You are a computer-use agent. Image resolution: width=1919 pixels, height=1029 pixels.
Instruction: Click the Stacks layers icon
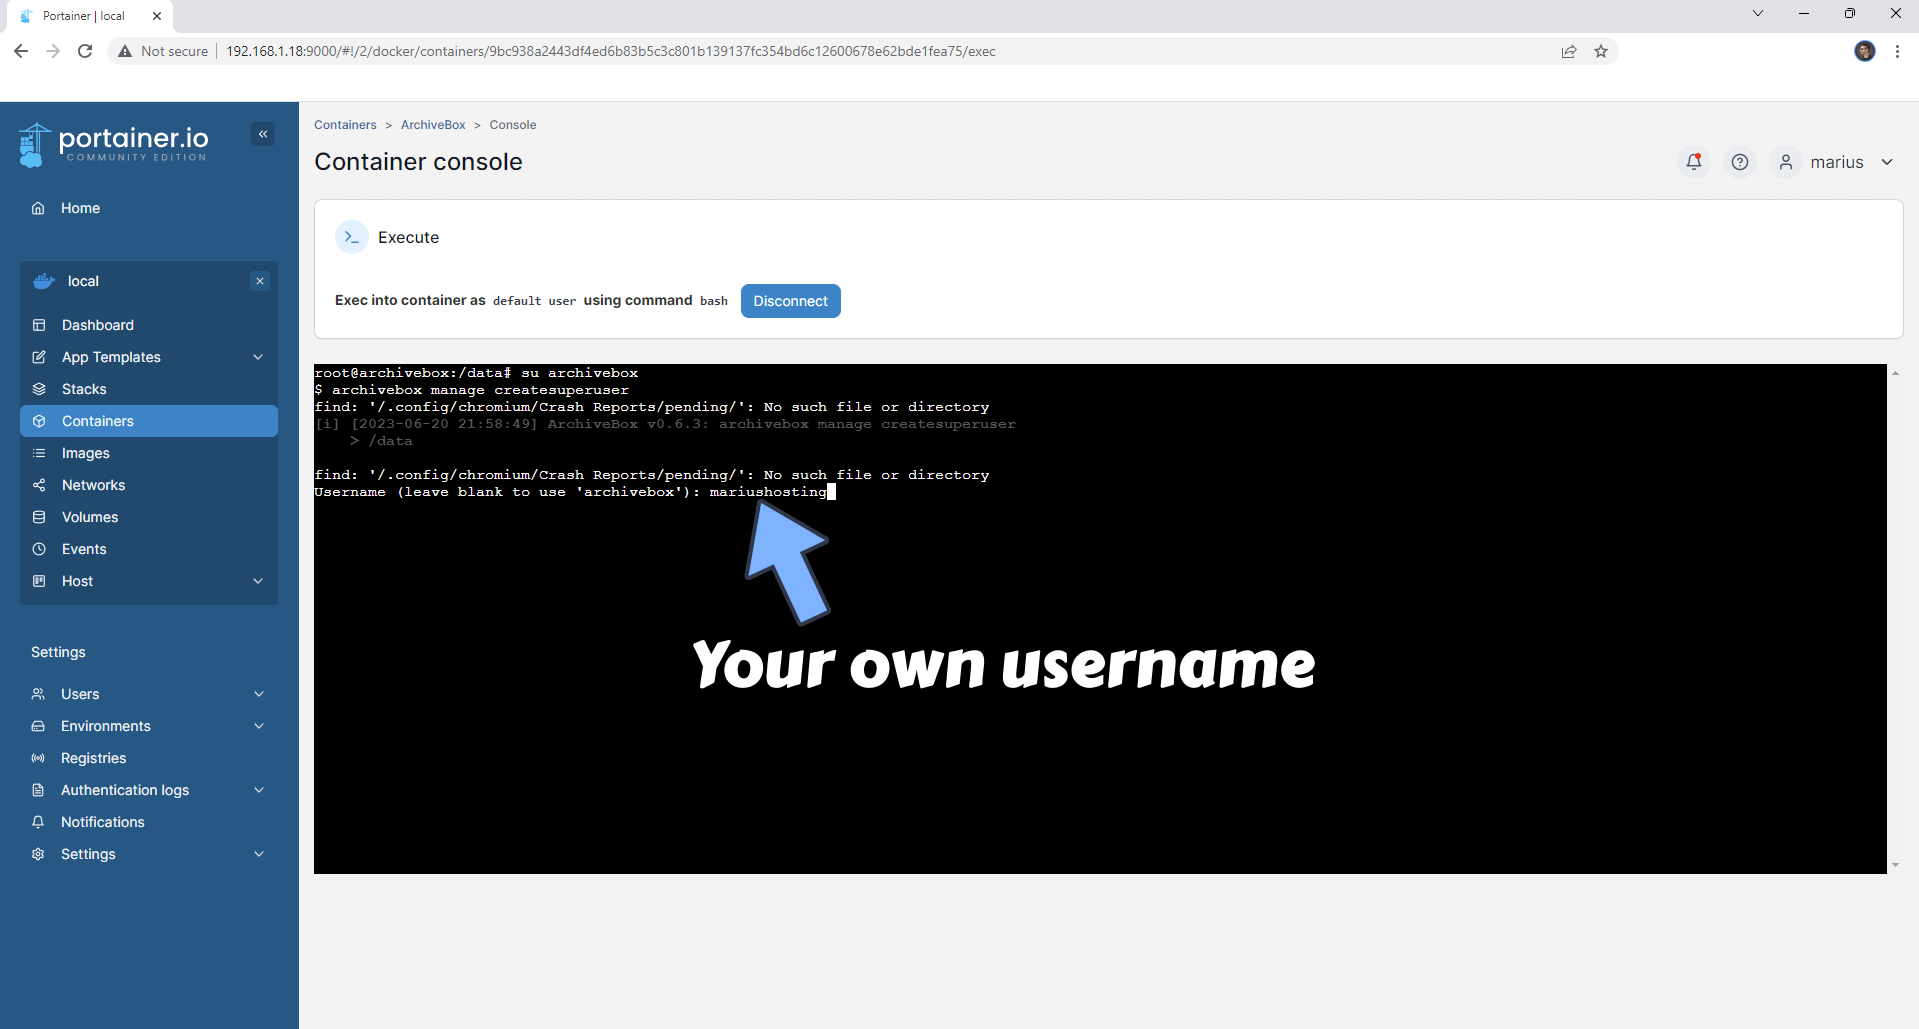tap(39, 389)
